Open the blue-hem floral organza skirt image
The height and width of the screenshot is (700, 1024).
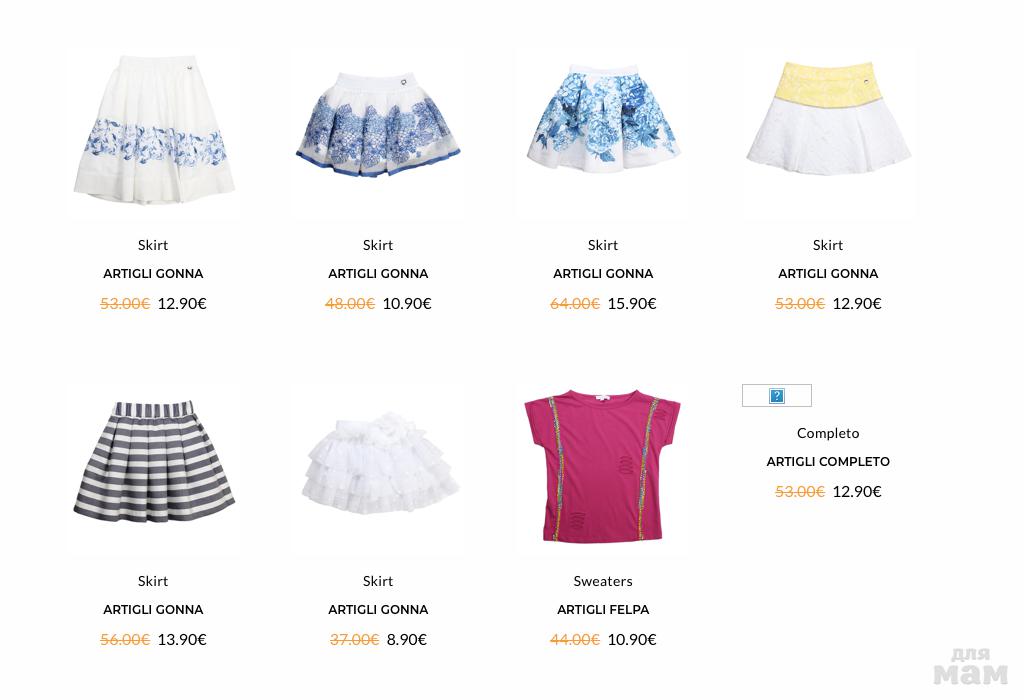[x=378, y=125]
